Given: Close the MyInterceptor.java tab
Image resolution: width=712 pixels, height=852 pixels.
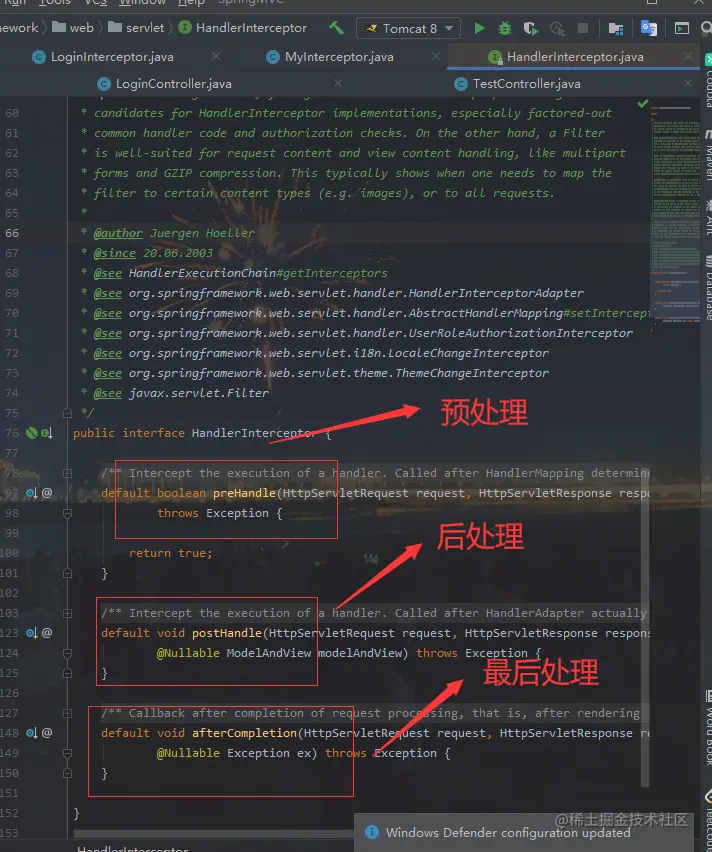Looking at the screenshot, I should 436,56.
